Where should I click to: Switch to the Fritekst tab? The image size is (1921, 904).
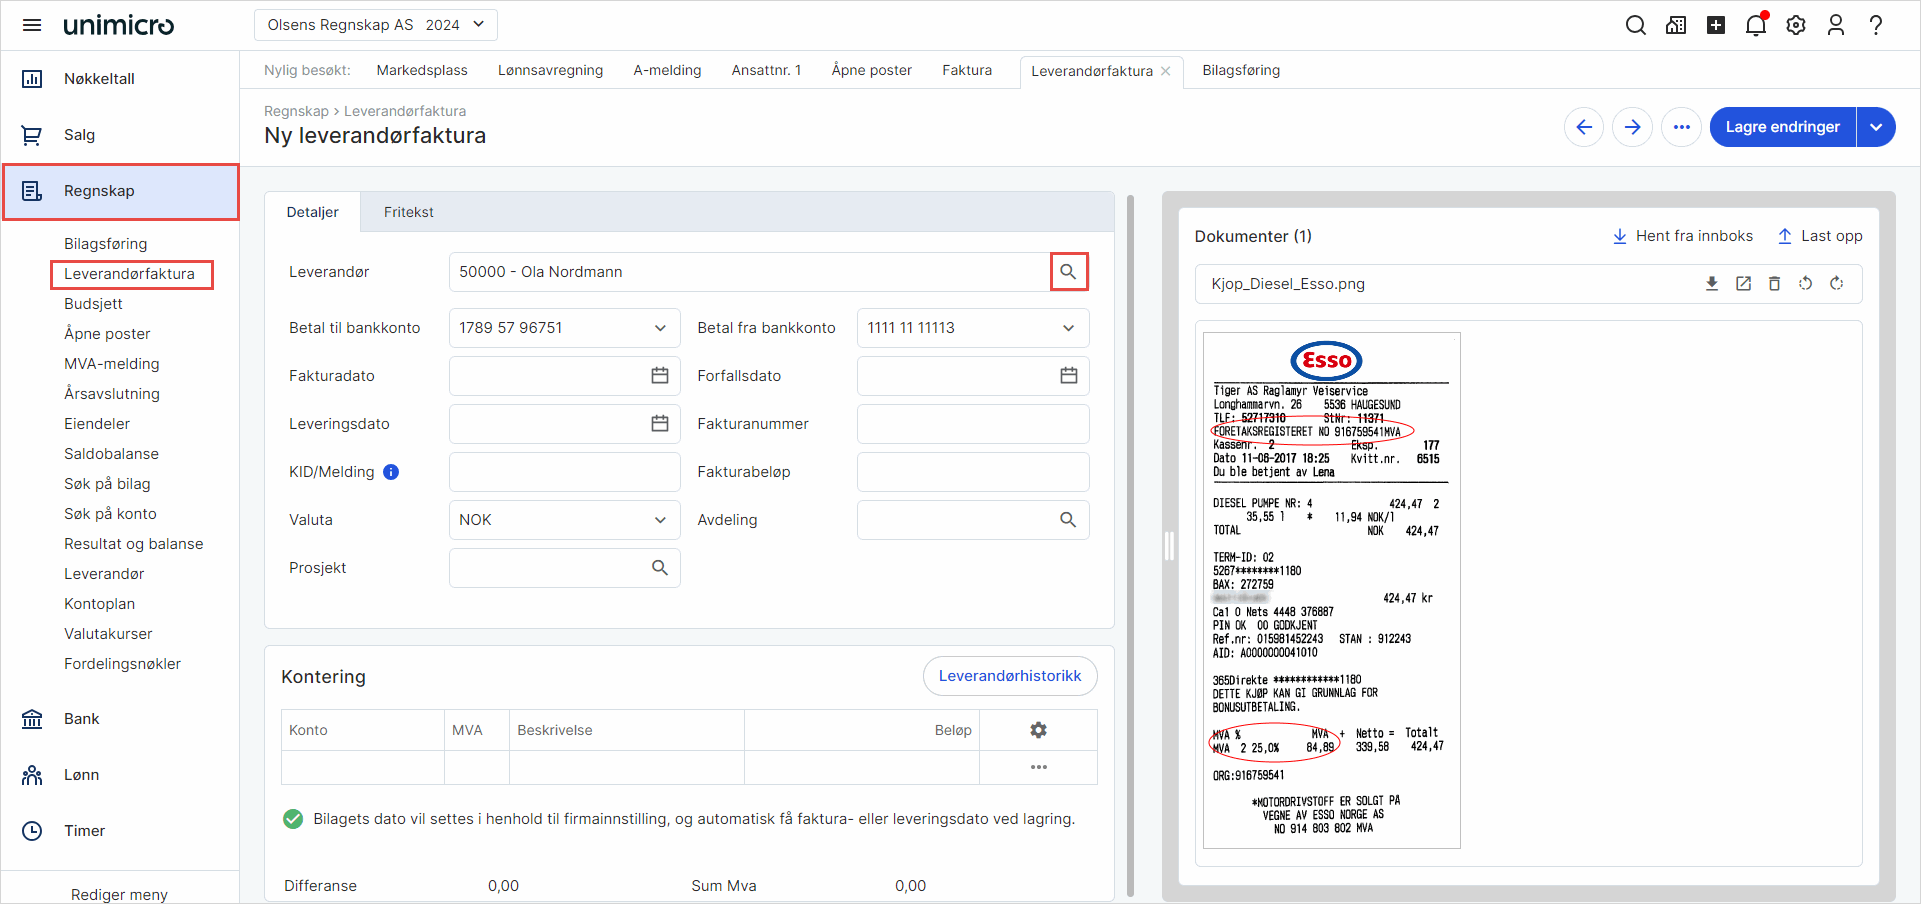(x=407, y=211)
